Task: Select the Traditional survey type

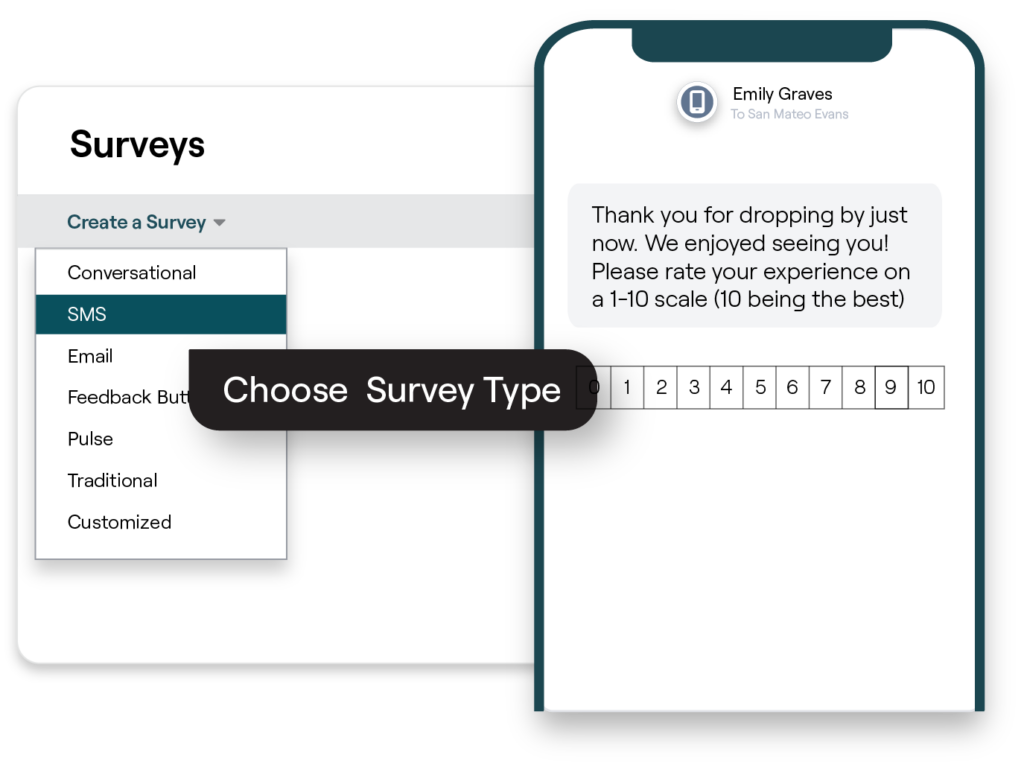Action: pos(112,481)
